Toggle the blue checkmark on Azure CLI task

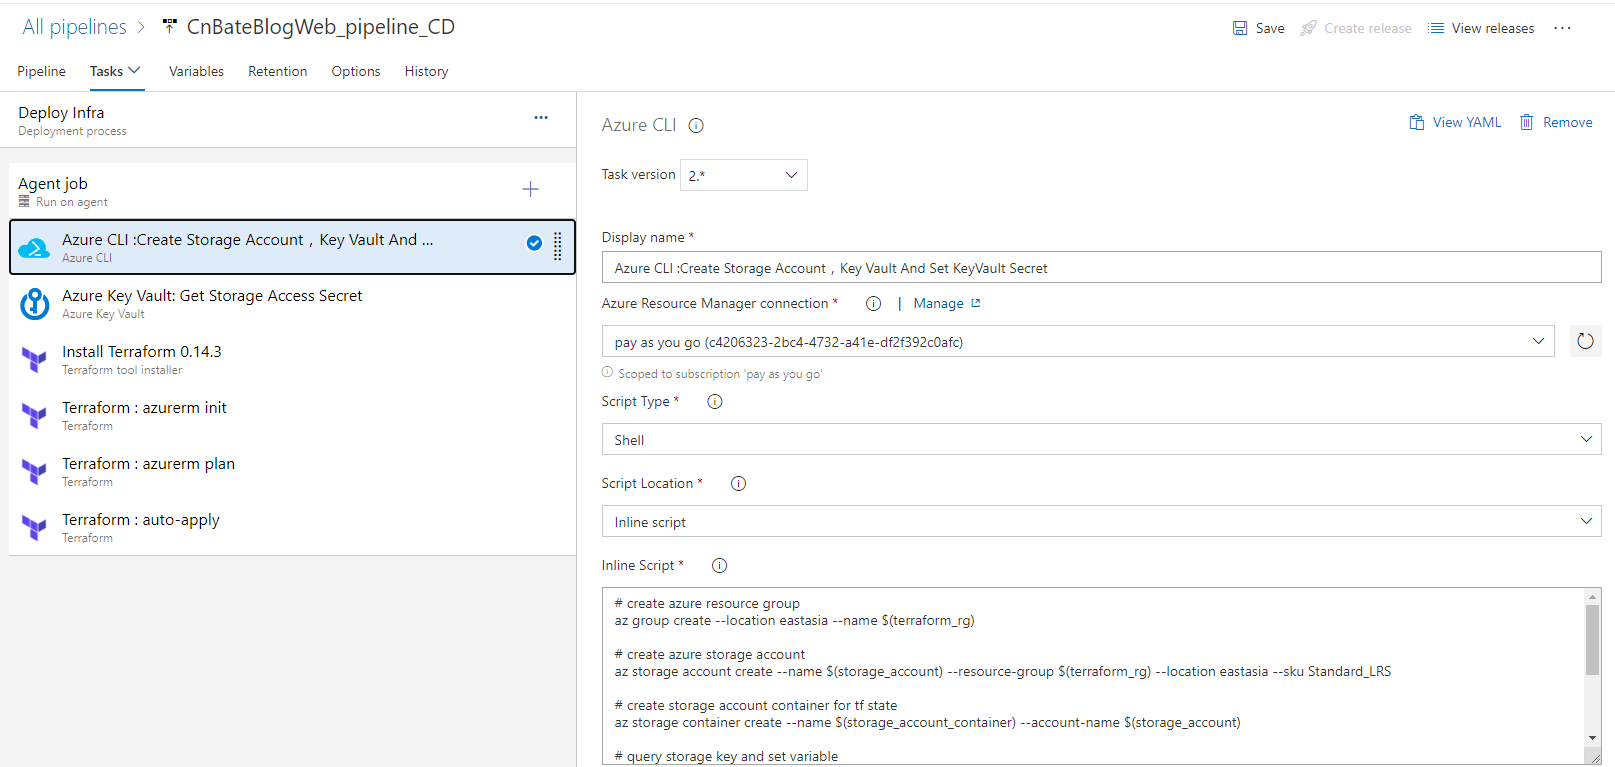tap(534, 243)
